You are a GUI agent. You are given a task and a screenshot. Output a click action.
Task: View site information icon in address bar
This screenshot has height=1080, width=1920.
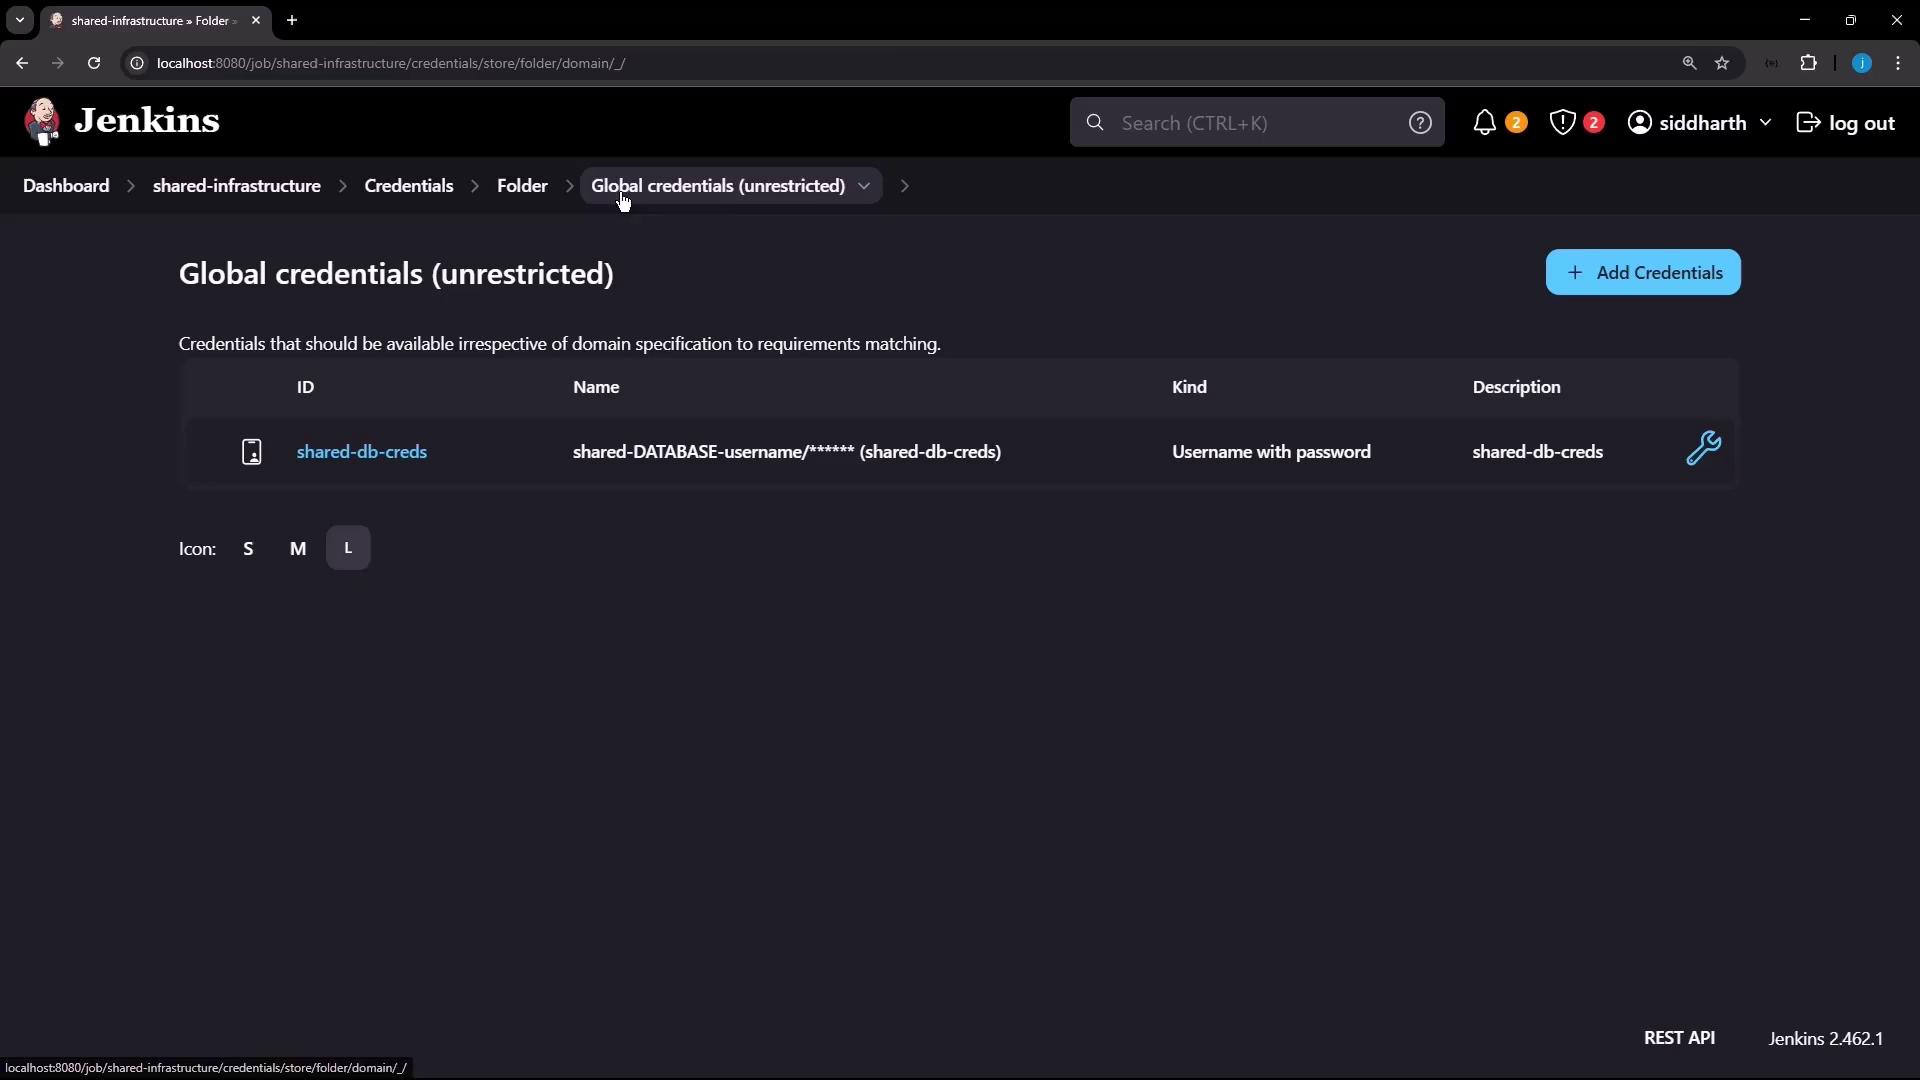pyautogui.click(x=138, y=63)
